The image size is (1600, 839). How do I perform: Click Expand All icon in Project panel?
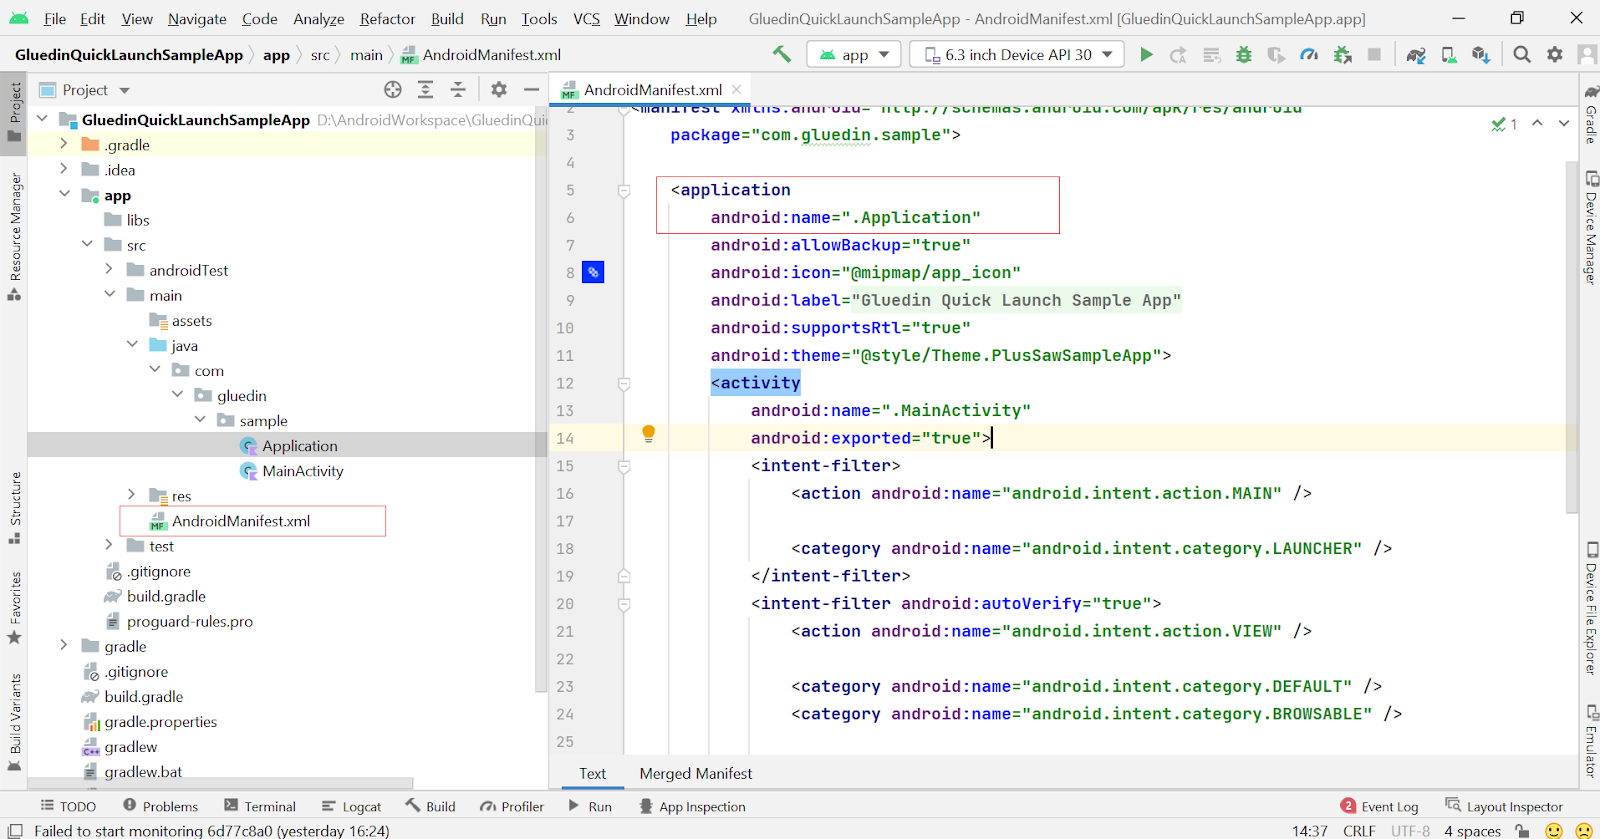tap(425, 90)
